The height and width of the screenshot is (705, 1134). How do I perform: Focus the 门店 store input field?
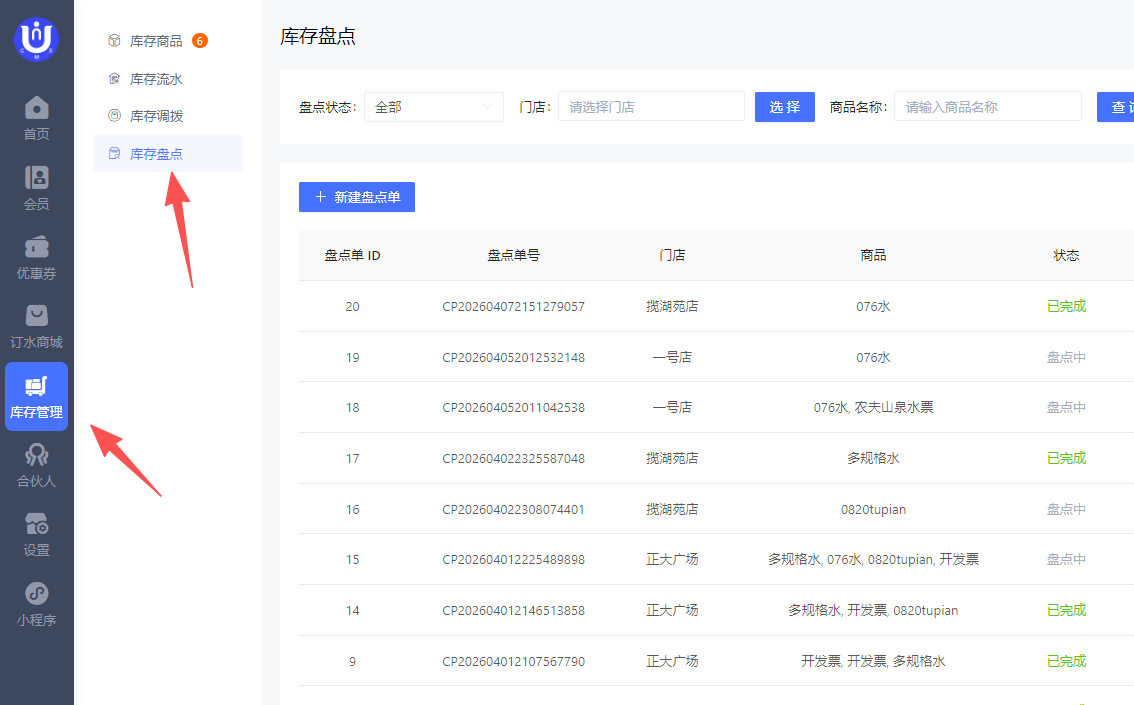click(x=650, y=107)
